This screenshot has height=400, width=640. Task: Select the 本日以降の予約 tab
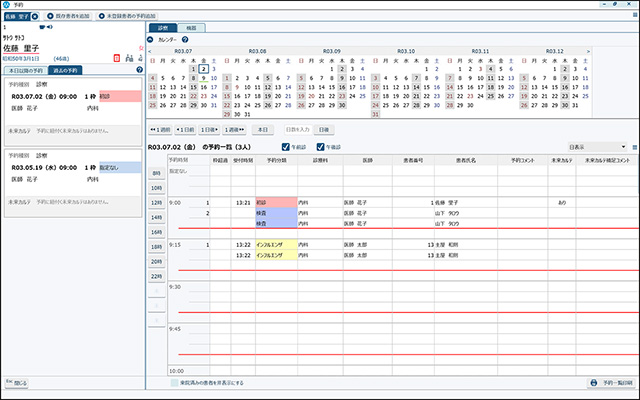click(x=23, y=70)
